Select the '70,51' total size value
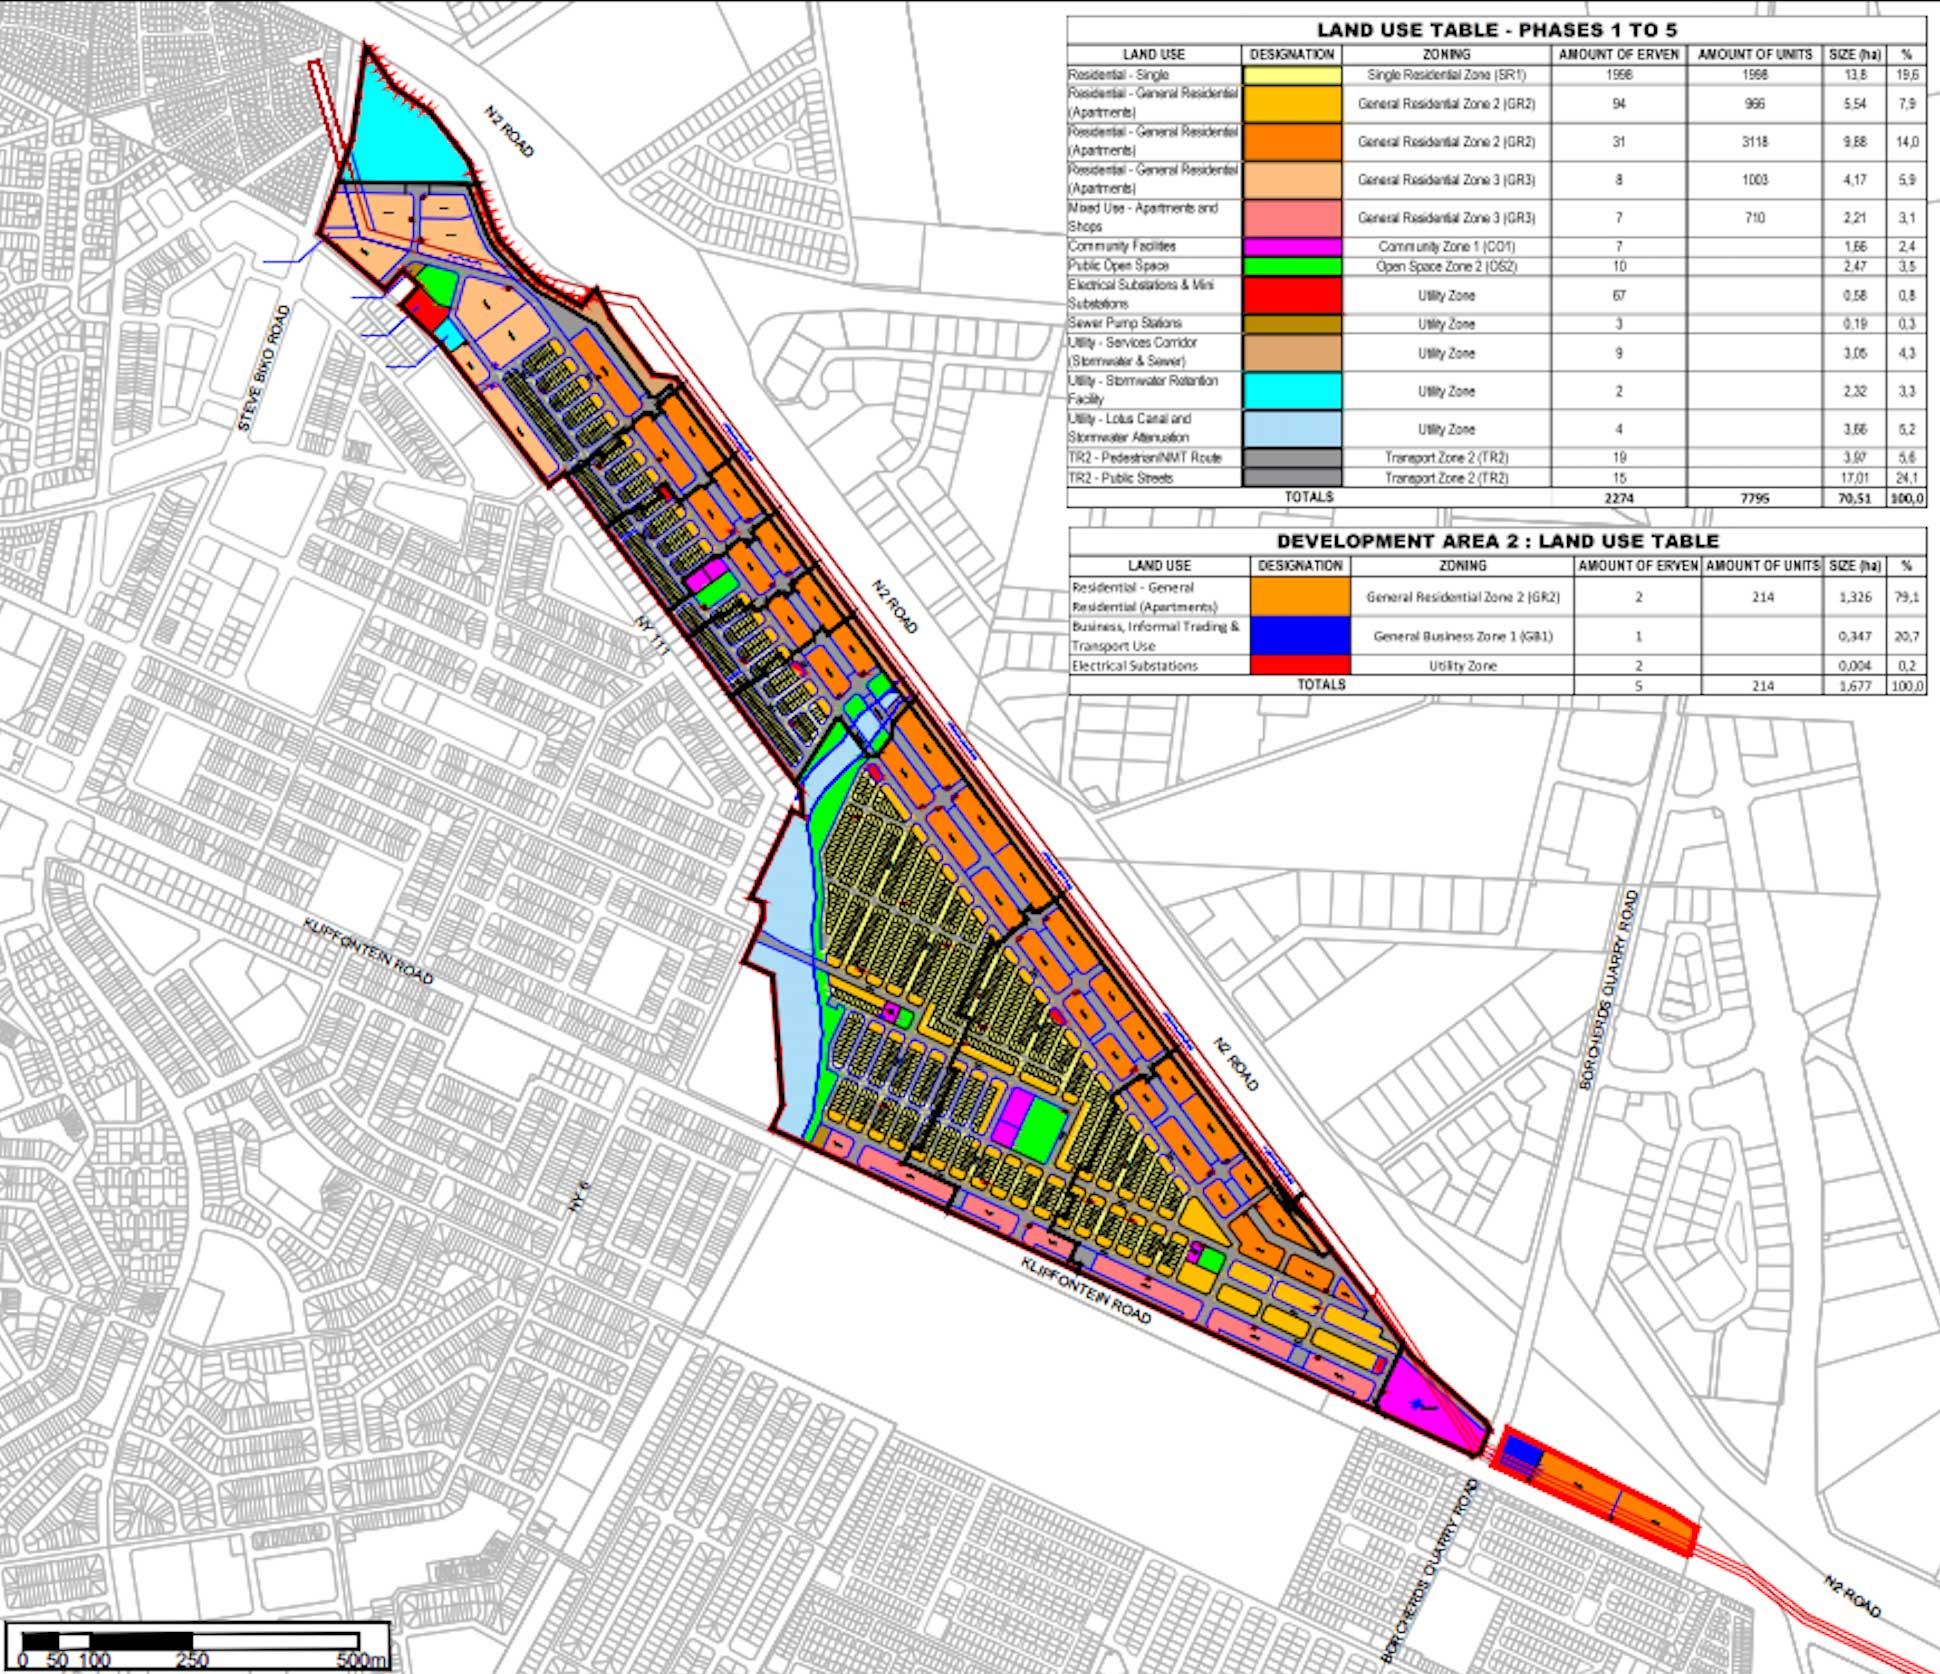 coord(1855,498)
